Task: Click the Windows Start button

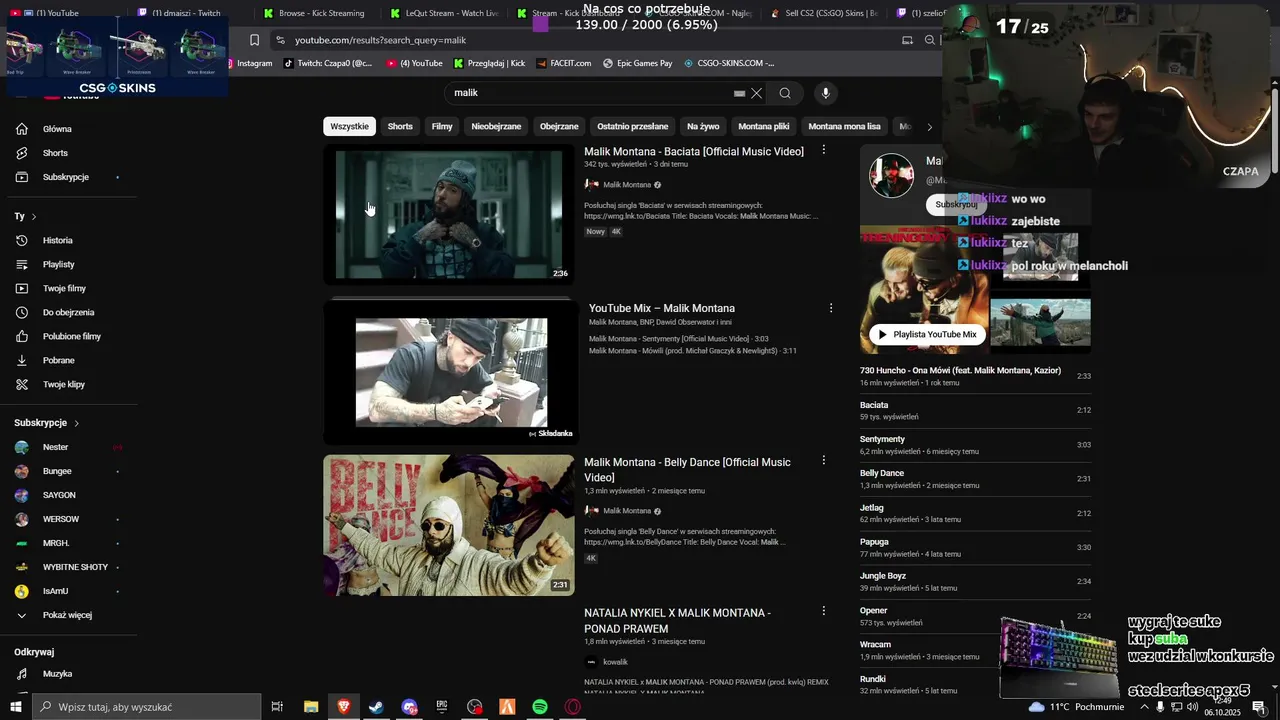Action: (15, 707)
